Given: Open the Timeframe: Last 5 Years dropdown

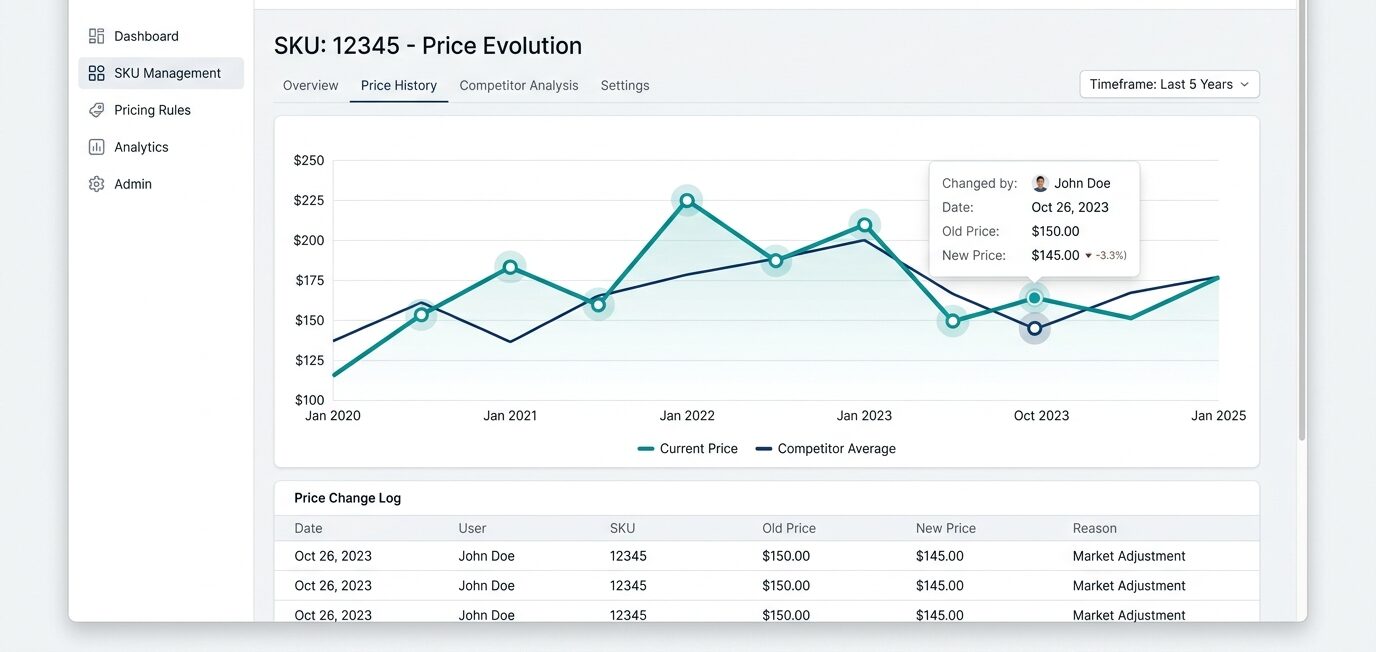Looking at the screenshot, I should [1169, 85].
